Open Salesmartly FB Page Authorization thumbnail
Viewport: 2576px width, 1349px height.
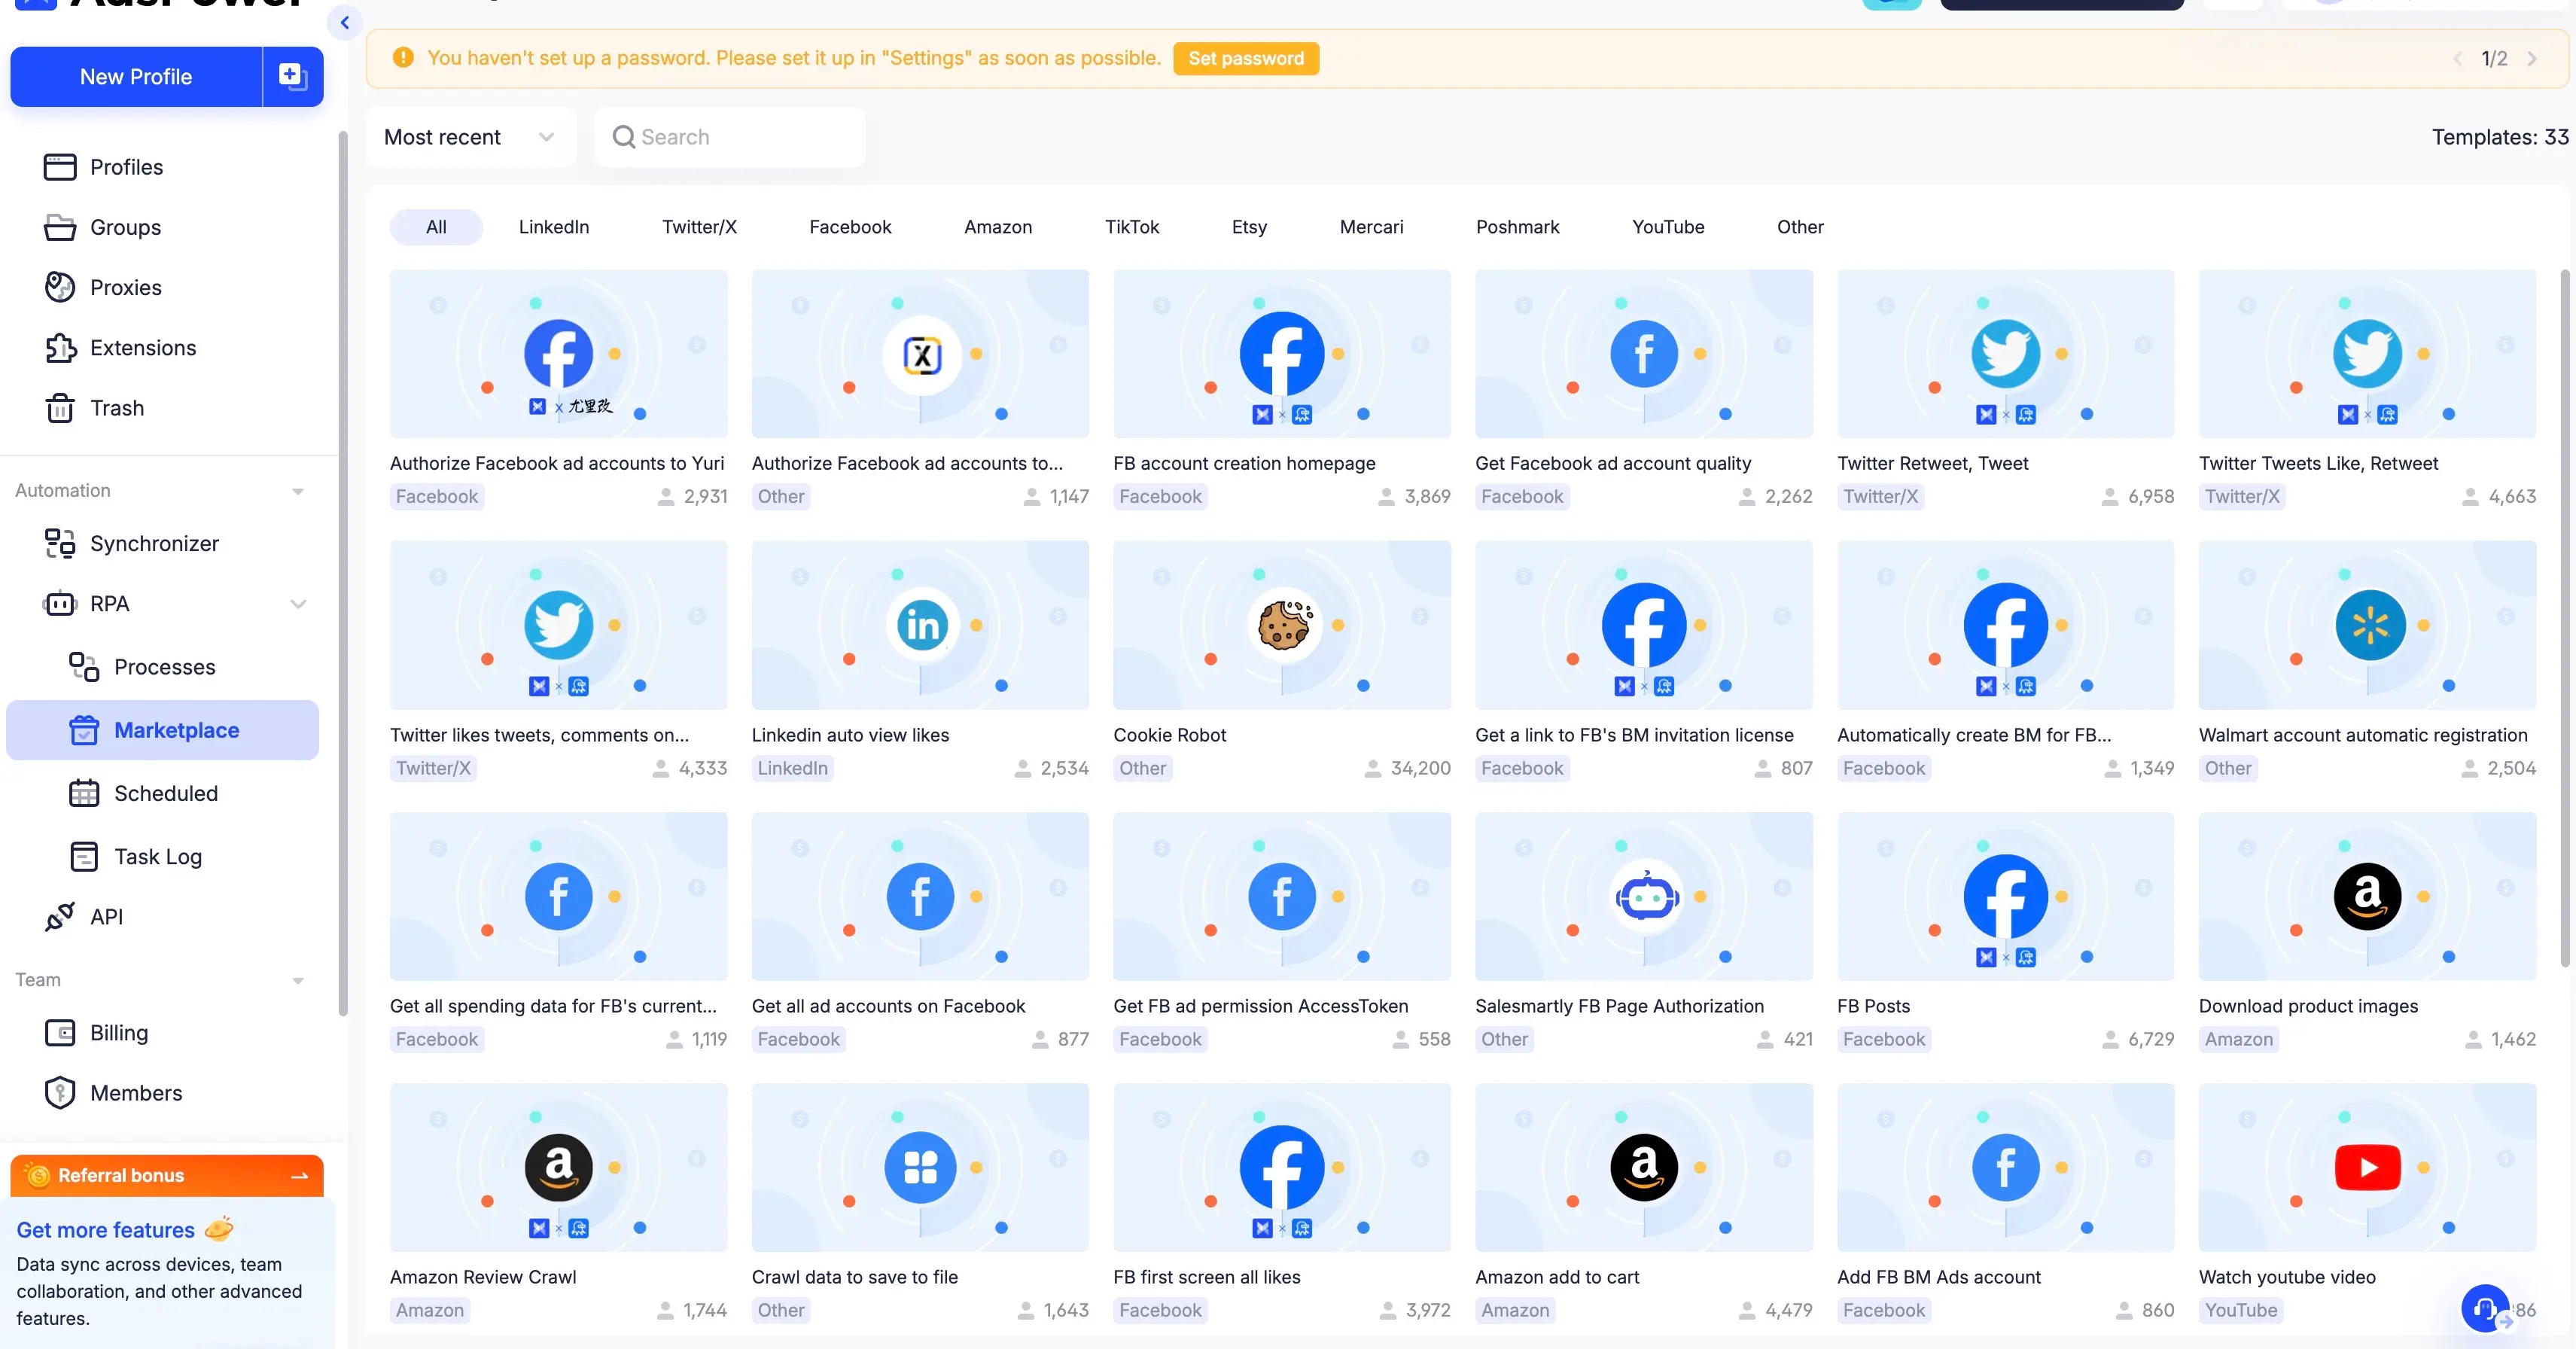click(1643, 896)
